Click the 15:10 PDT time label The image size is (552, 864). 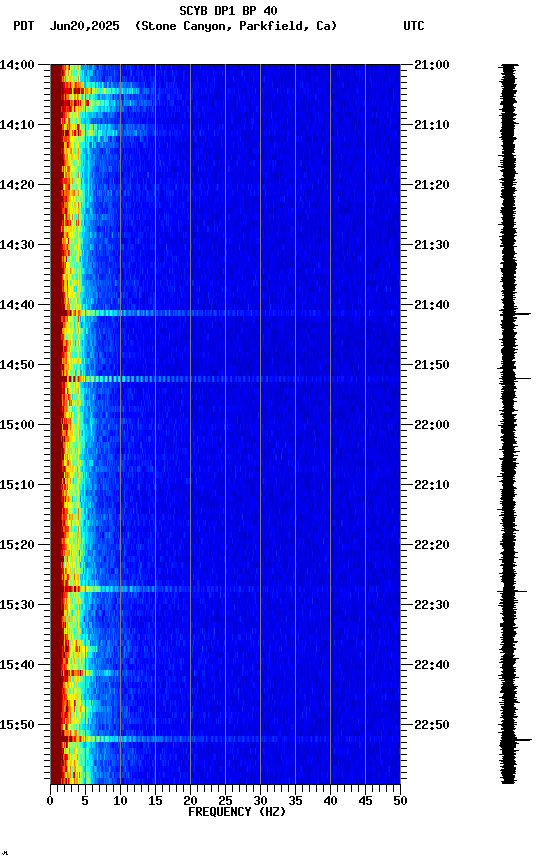pyautogui.click(x=17, y=485)
